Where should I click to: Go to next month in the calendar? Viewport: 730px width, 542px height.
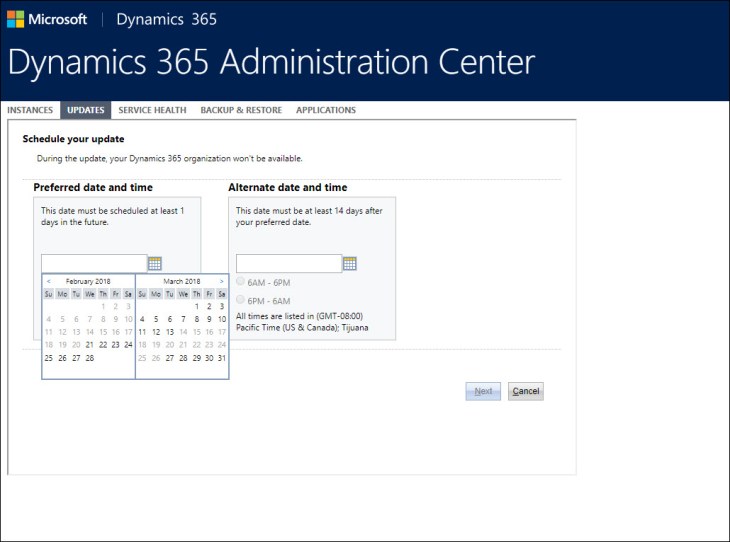[x=222, y=281]
